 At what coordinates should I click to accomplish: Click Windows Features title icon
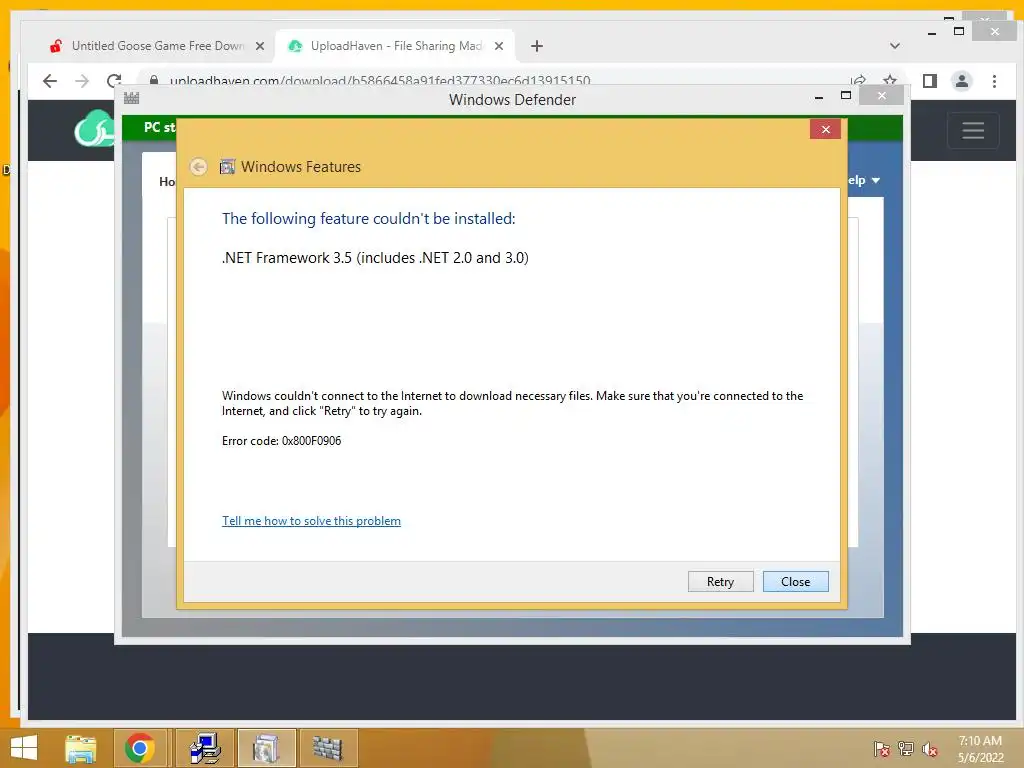coord(227,167)
